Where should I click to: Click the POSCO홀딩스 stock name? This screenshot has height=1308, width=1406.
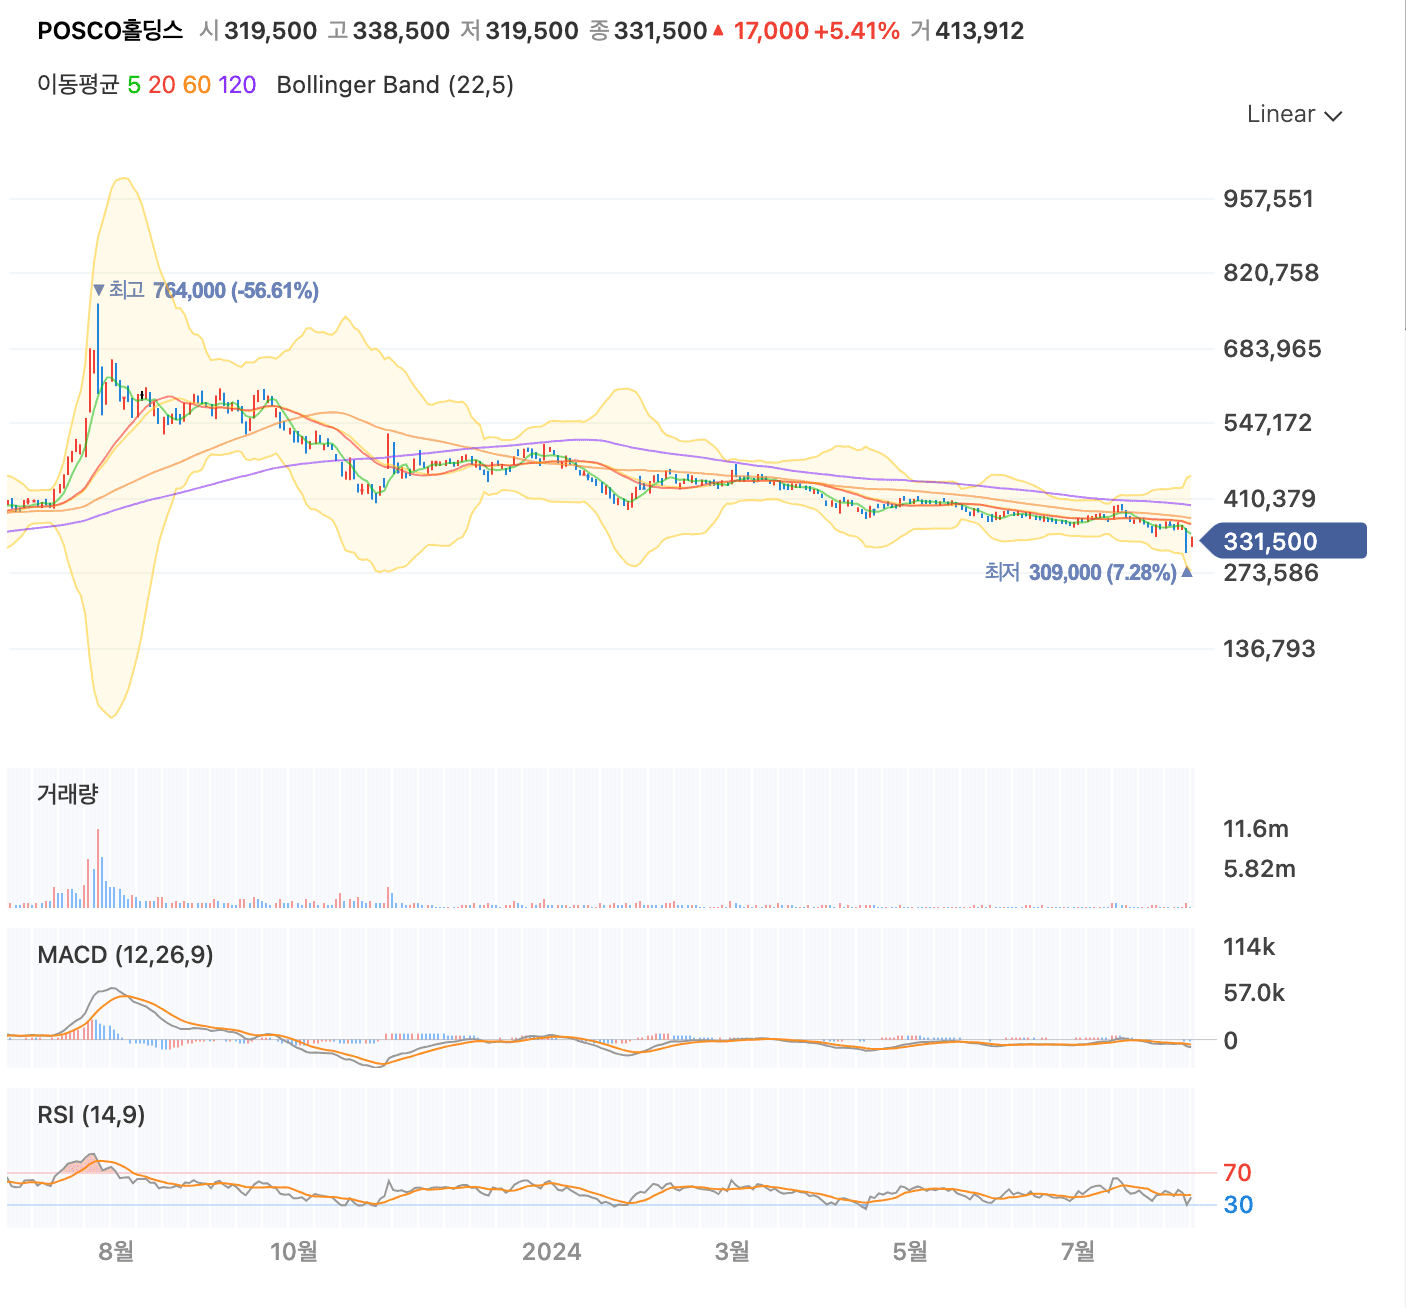coord(110,30)
